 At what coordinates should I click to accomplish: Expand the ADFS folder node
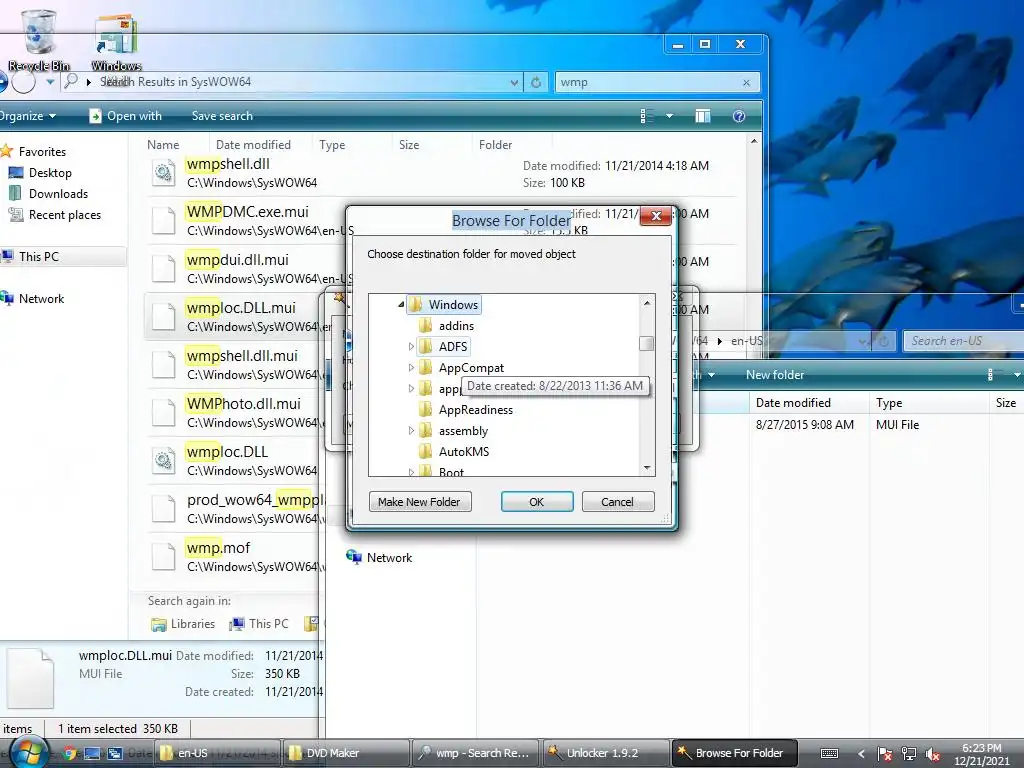pyautogui.click(x=411, y=346)
